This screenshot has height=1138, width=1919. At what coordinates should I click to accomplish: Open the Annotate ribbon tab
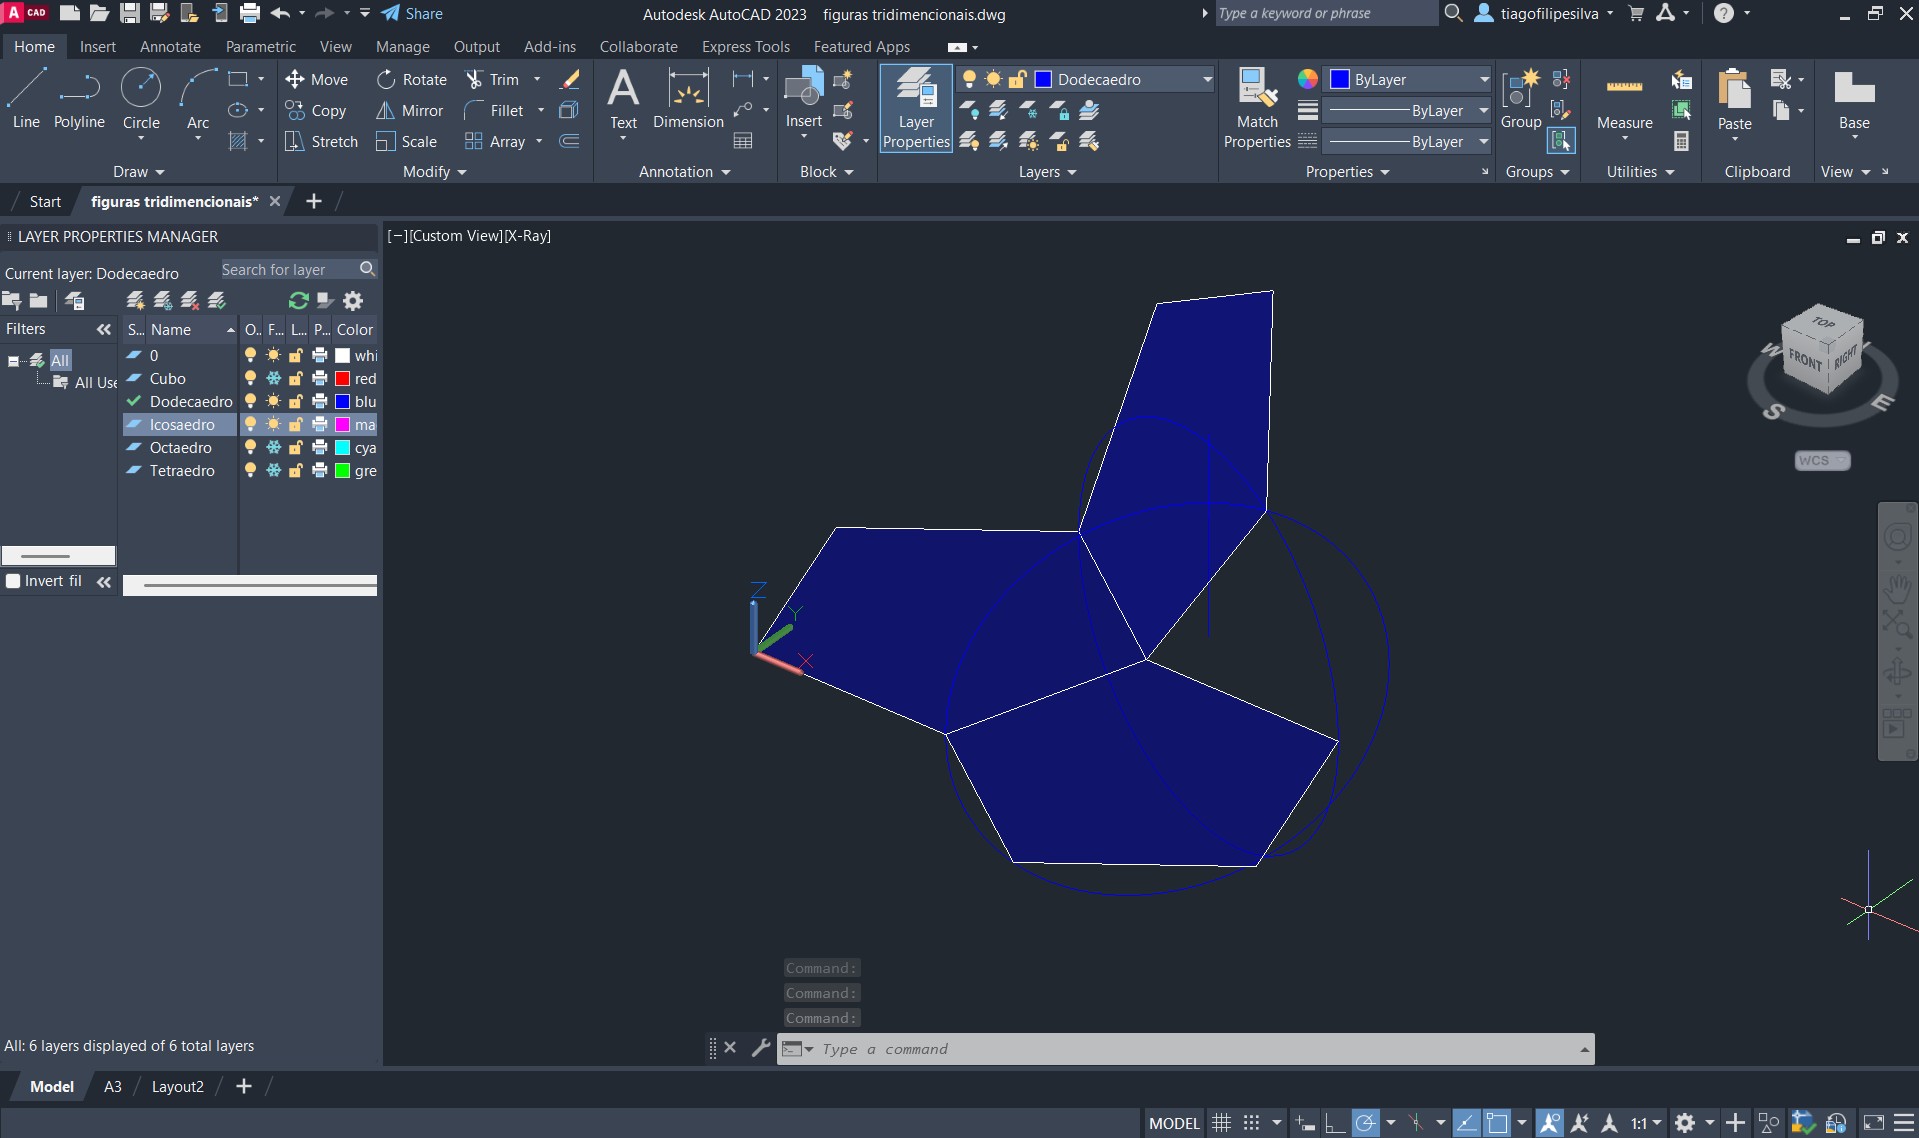click(170, 47)
